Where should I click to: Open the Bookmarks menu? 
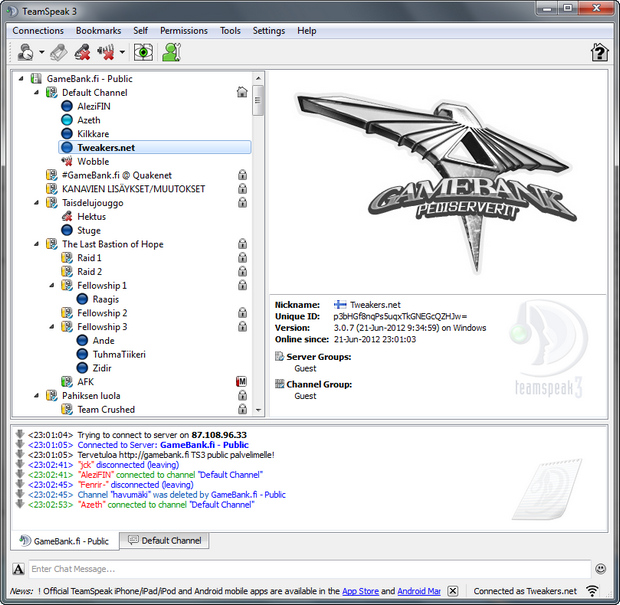pos(98,30)
